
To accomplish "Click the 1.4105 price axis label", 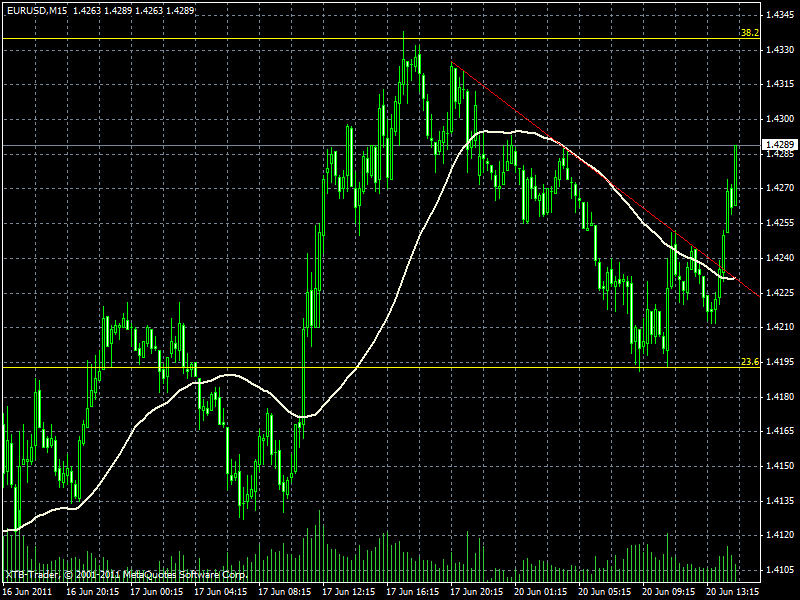I will point(780,570).
